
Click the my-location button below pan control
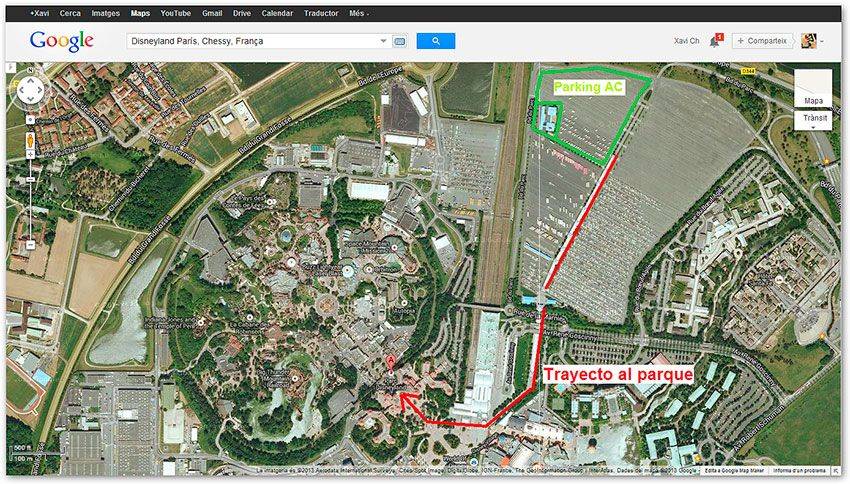(x=30, y=119)
